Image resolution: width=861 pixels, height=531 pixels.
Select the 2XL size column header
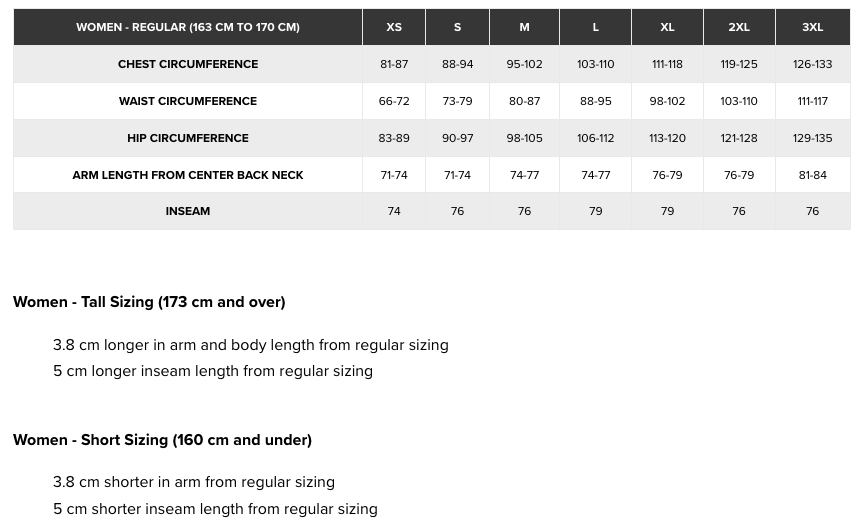click(739, 27)
